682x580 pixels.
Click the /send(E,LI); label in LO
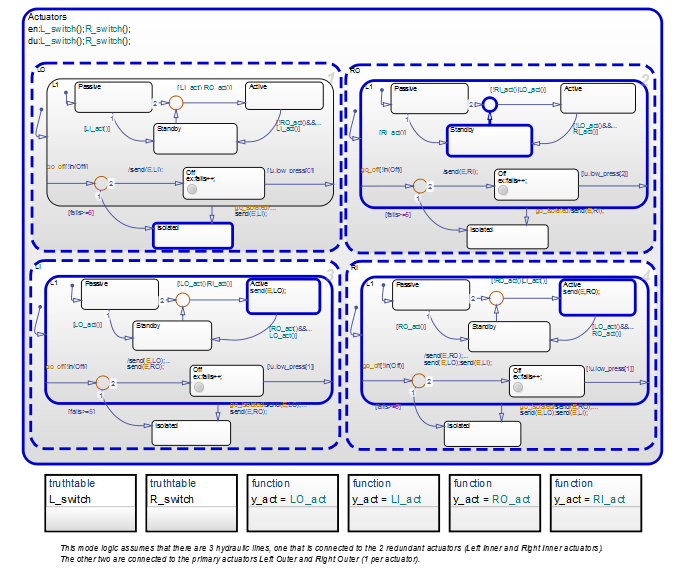pyautogui.click(x=146, y=170)
